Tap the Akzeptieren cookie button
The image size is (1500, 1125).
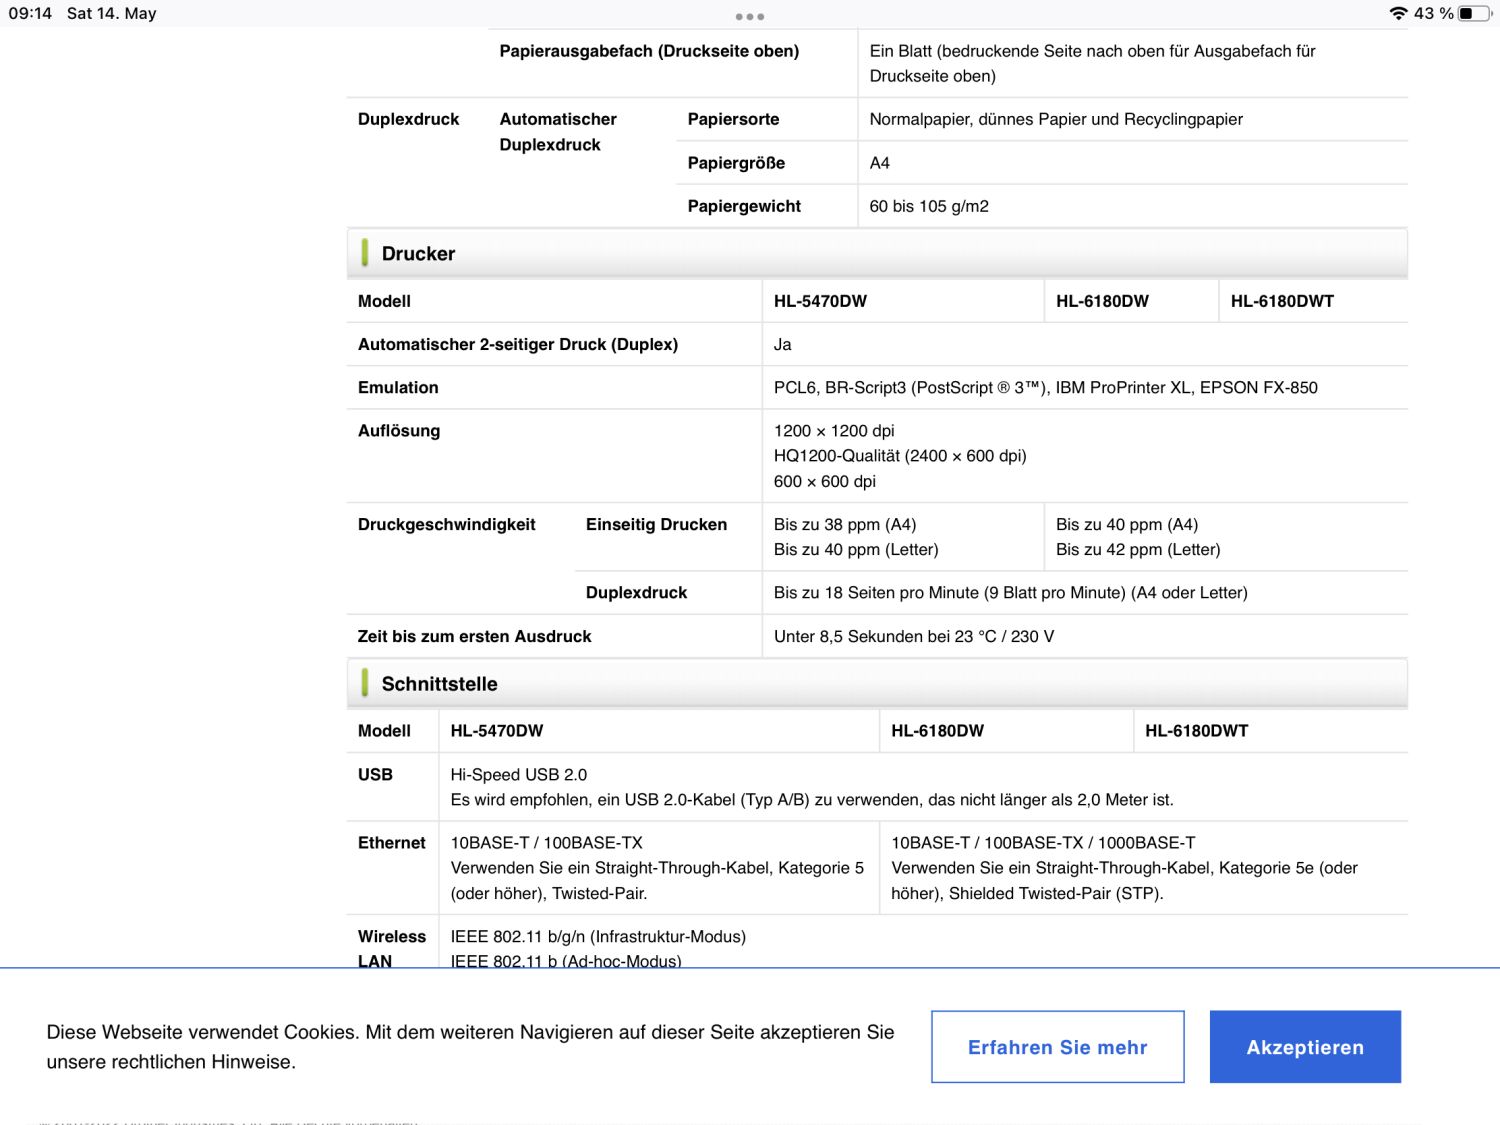point(1304,1047)
